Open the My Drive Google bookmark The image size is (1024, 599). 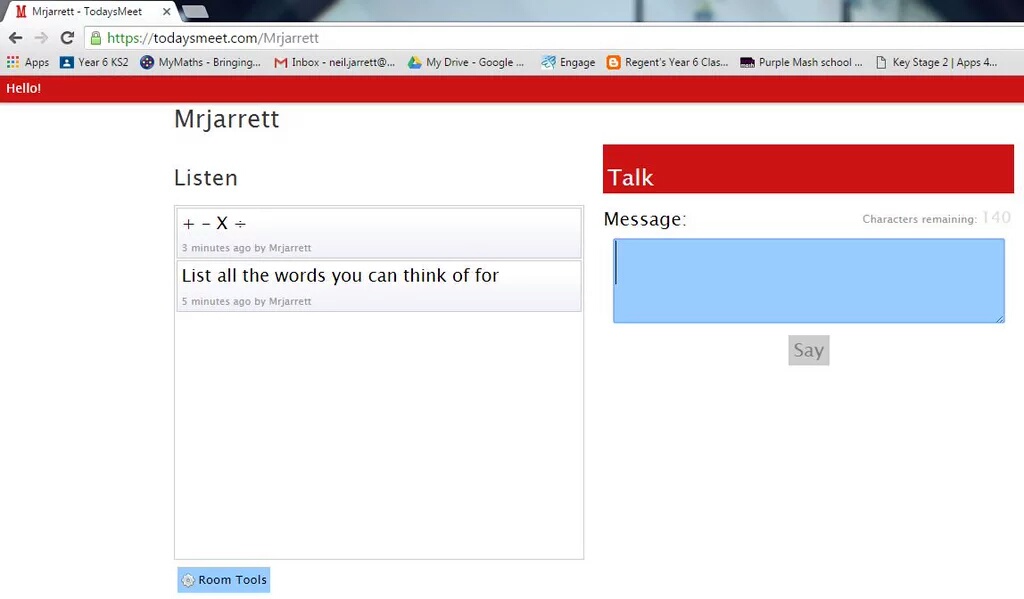click(466, 62)
